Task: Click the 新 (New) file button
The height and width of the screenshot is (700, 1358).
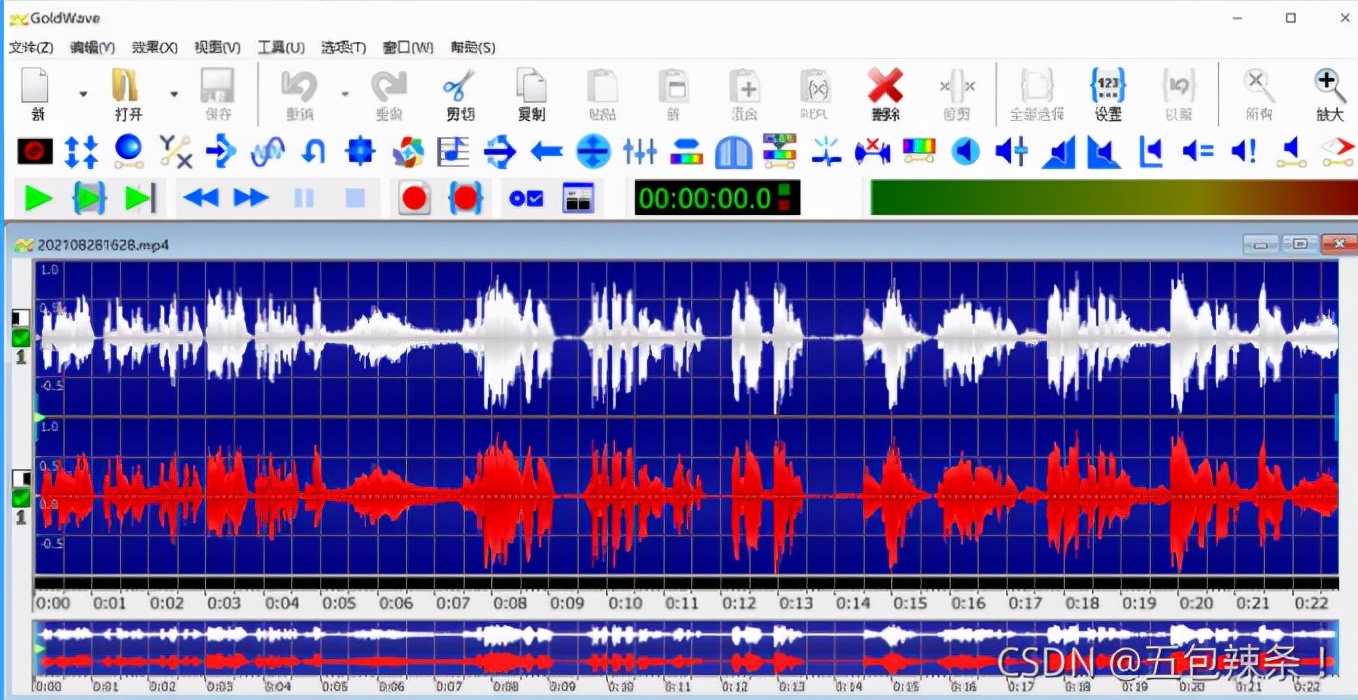Action: 36,94
